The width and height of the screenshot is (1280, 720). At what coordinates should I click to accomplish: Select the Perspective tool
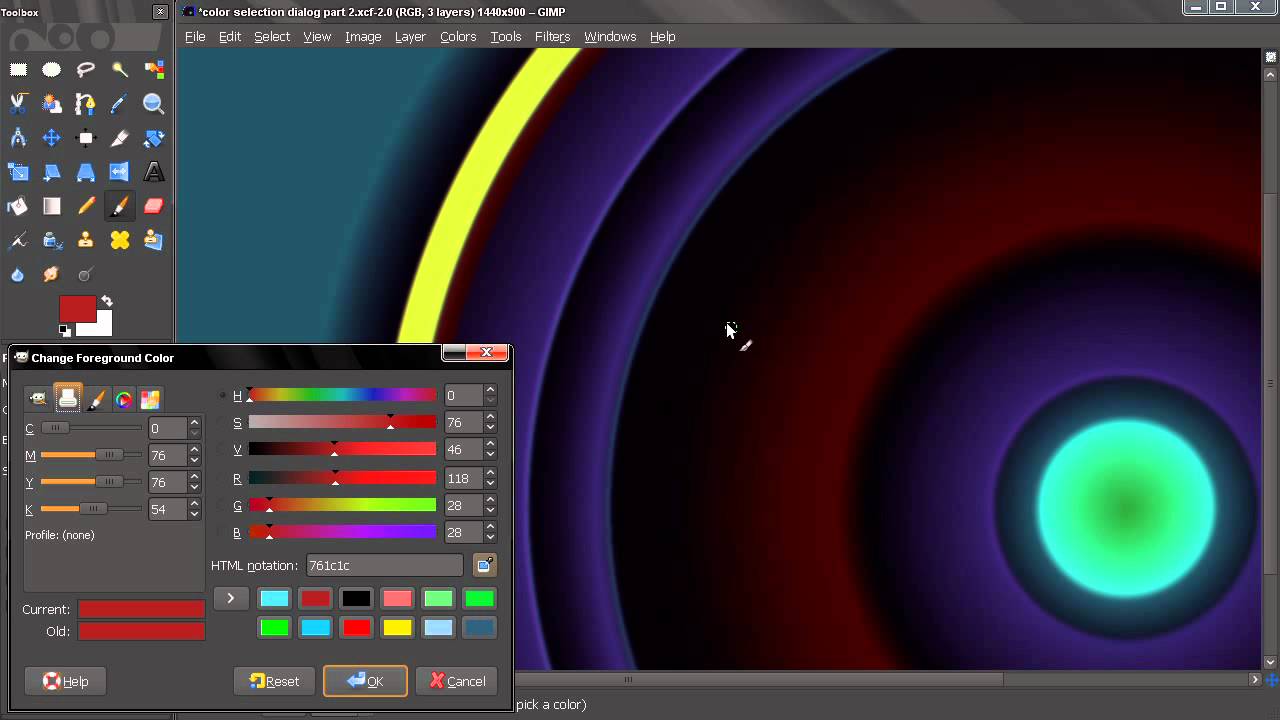click(86, 172)
